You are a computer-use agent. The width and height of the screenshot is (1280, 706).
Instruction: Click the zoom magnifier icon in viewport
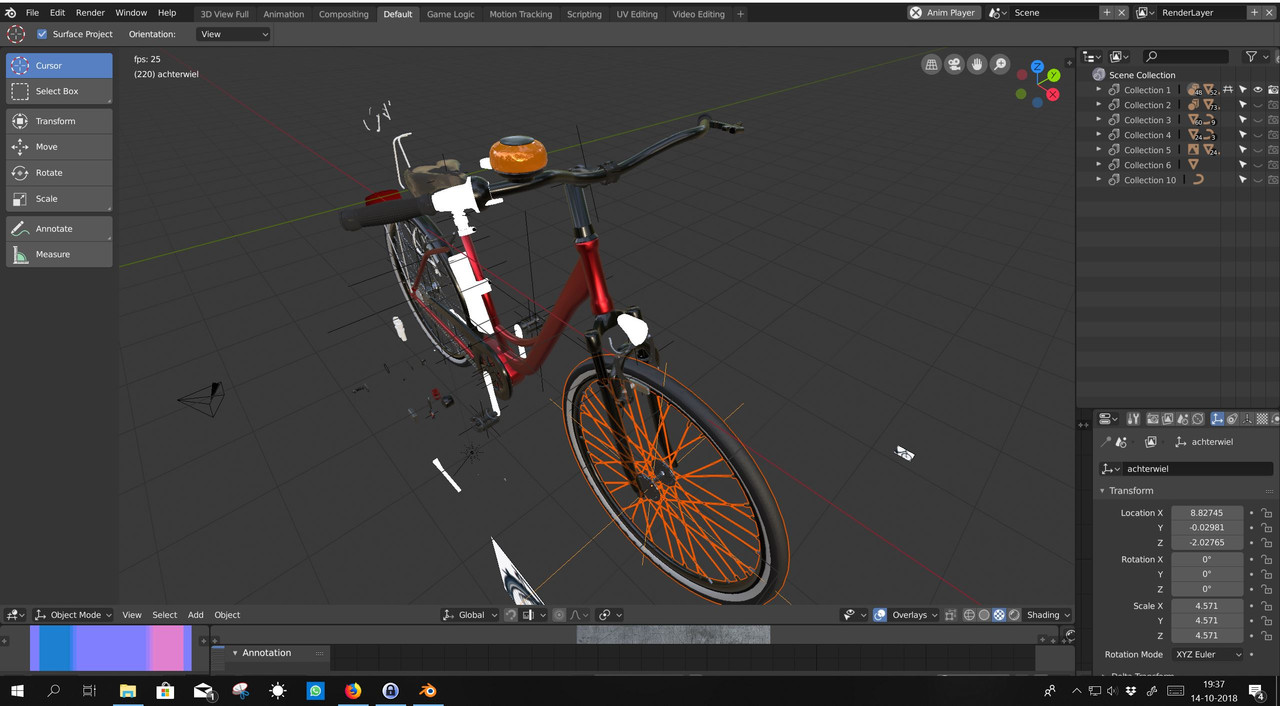(x=1000, y=64)
